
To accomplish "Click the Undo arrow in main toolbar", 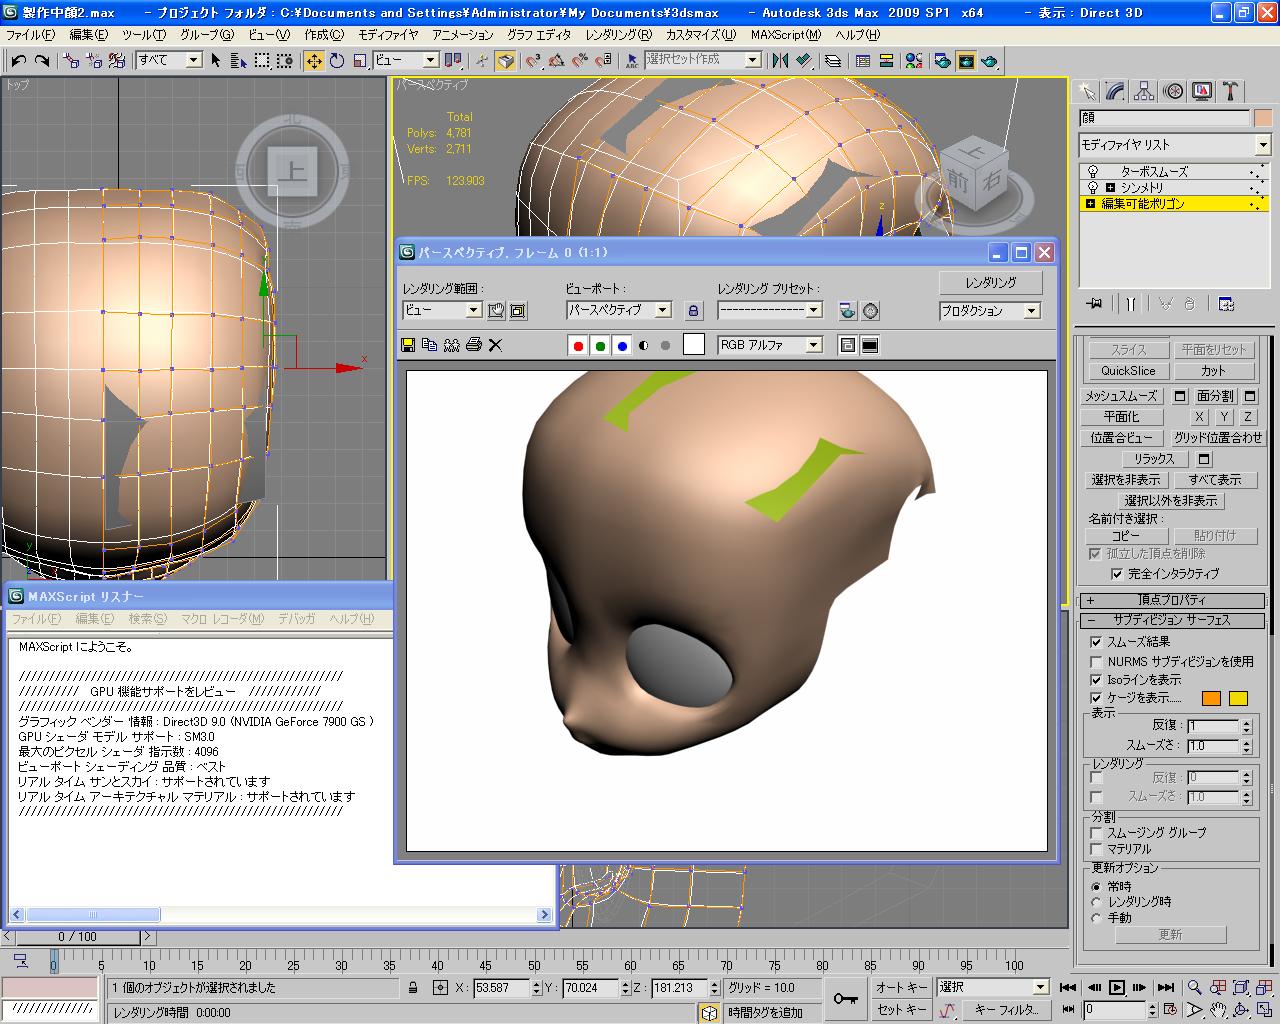I will pos(18,61).
